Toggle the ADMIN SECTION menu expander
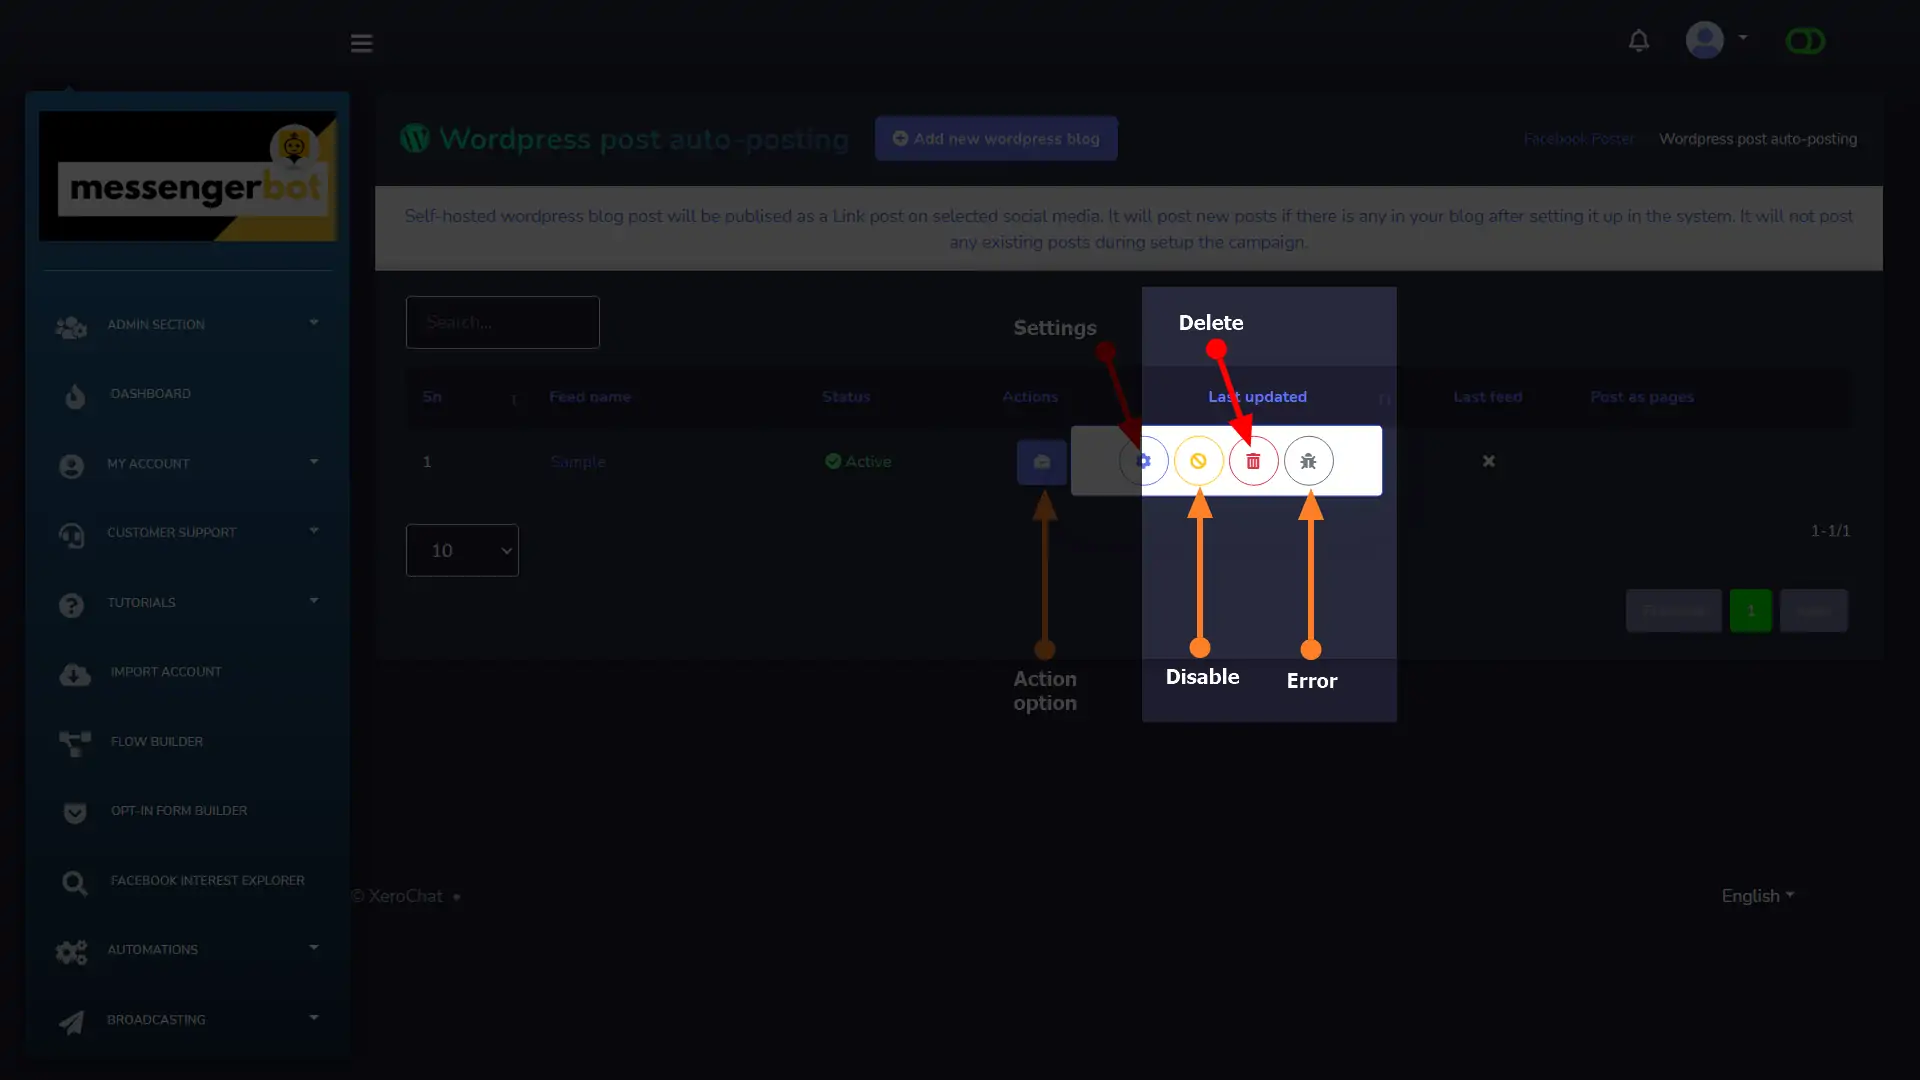 click(314, 323)
